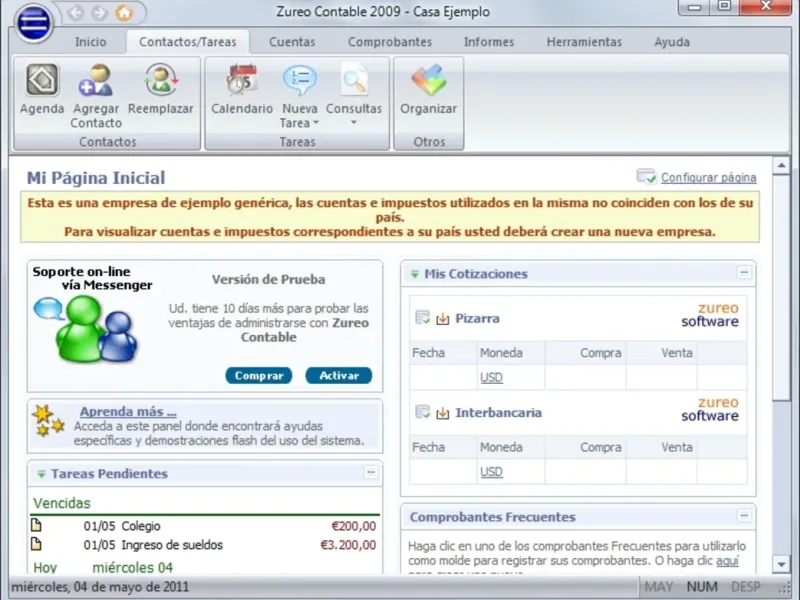
Task: Click the Comprar button
Action: click(x=259, y=376)
